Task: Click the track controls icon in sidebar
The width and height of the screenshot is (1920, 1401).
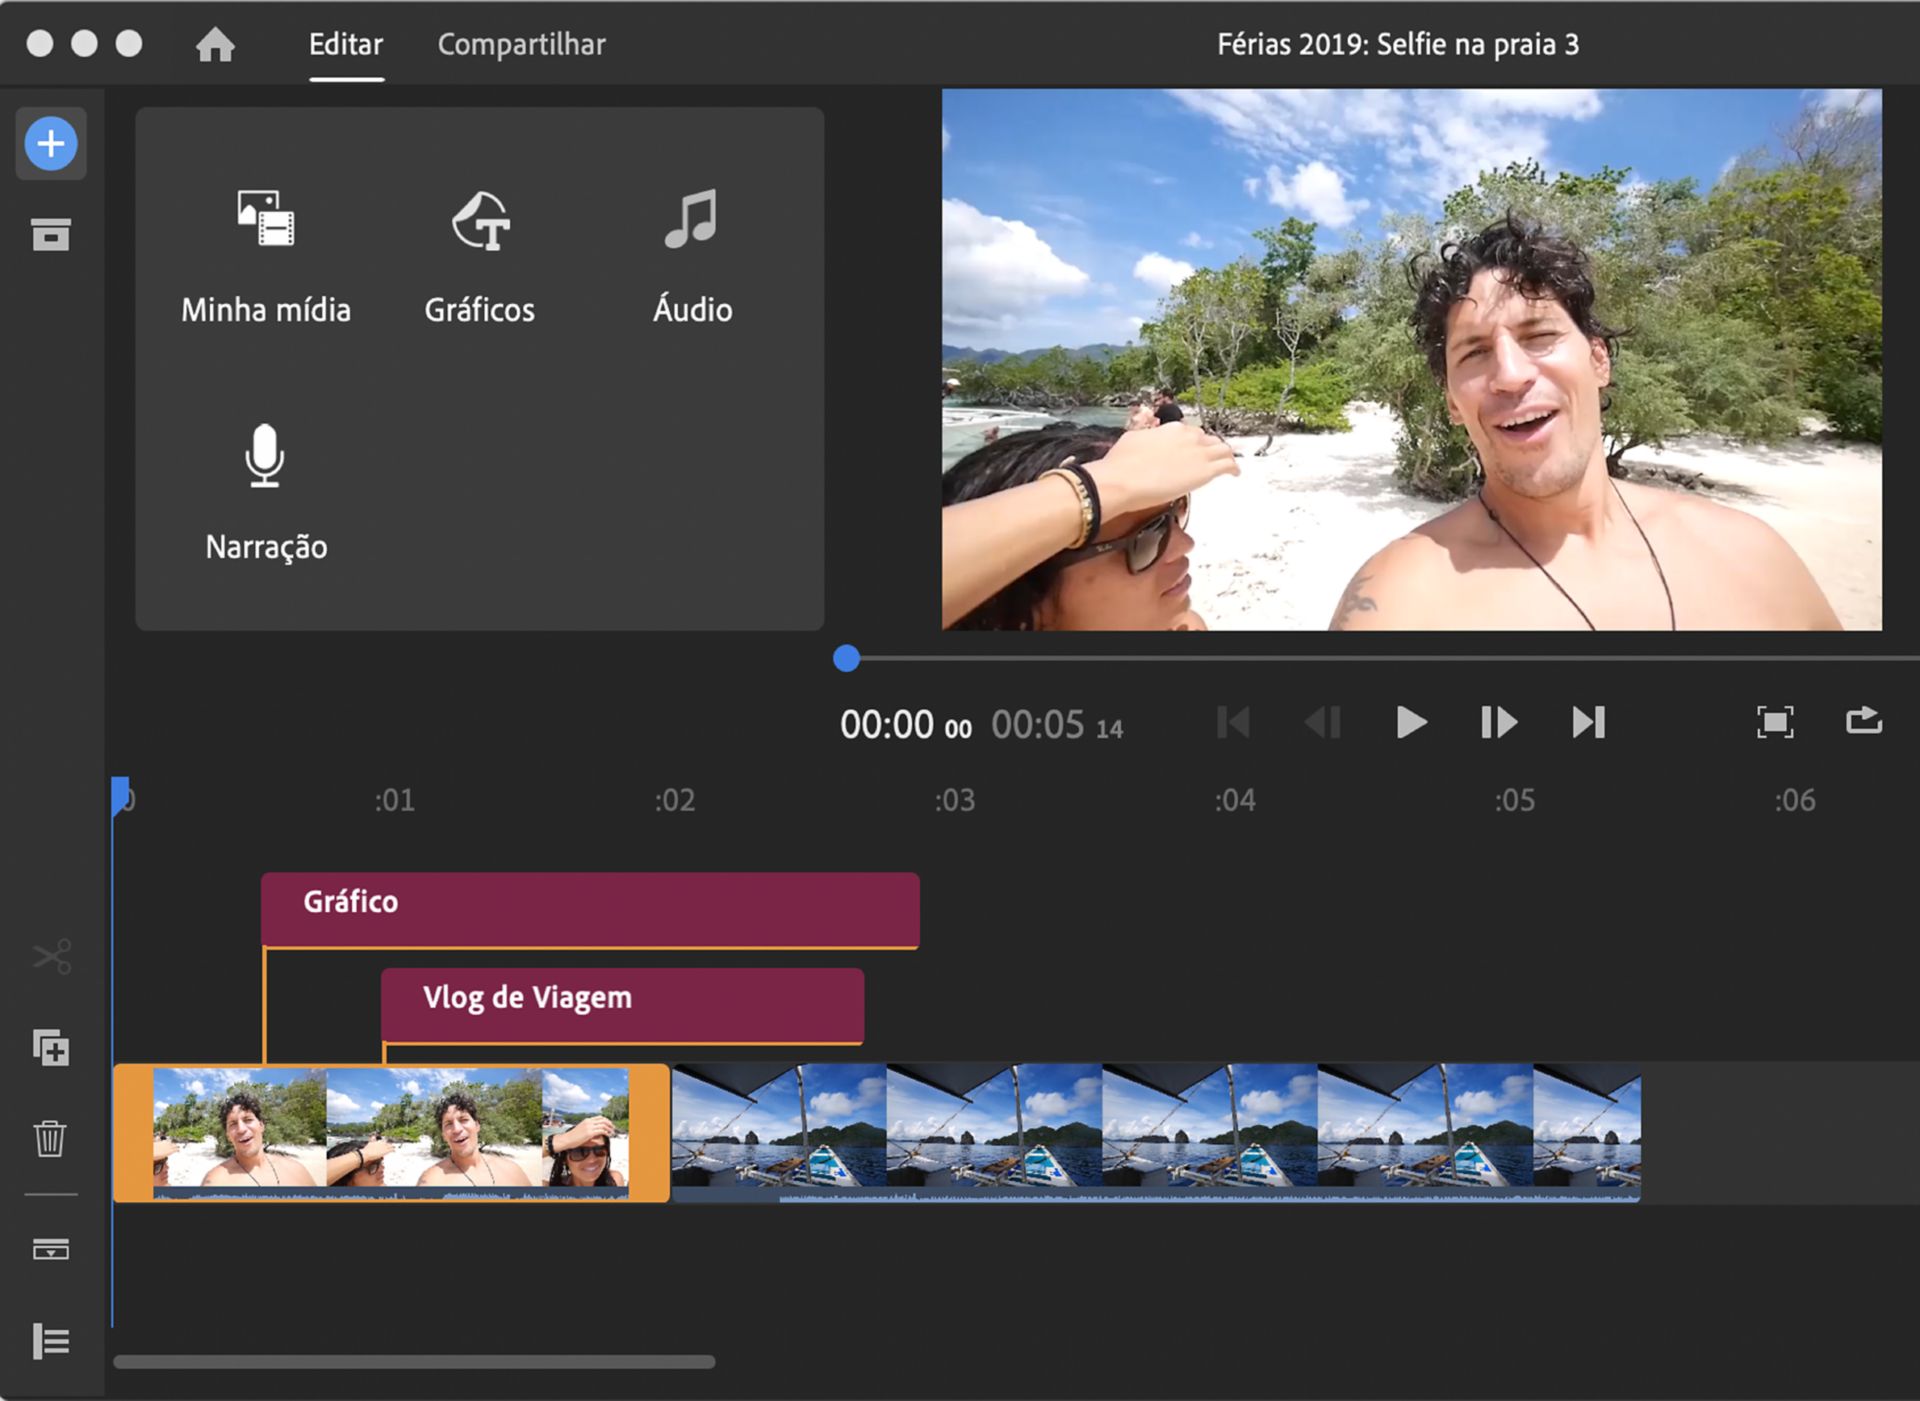Action: click(51, 1249)
